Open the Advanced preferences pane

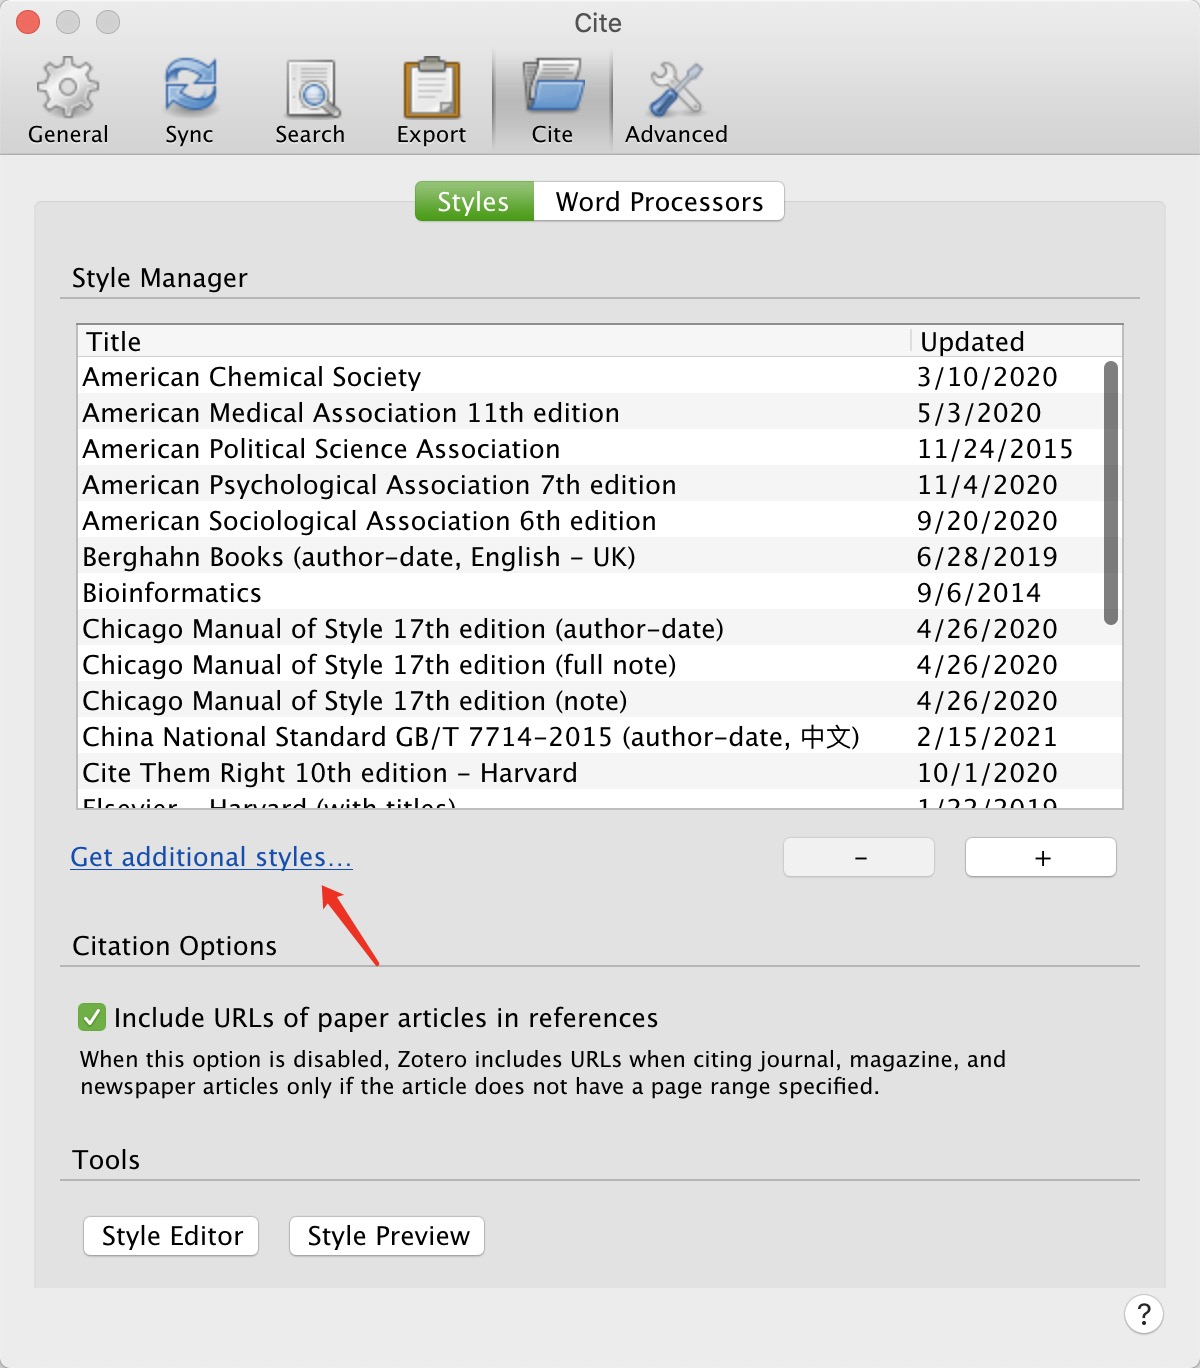click(x=675, y=98)
